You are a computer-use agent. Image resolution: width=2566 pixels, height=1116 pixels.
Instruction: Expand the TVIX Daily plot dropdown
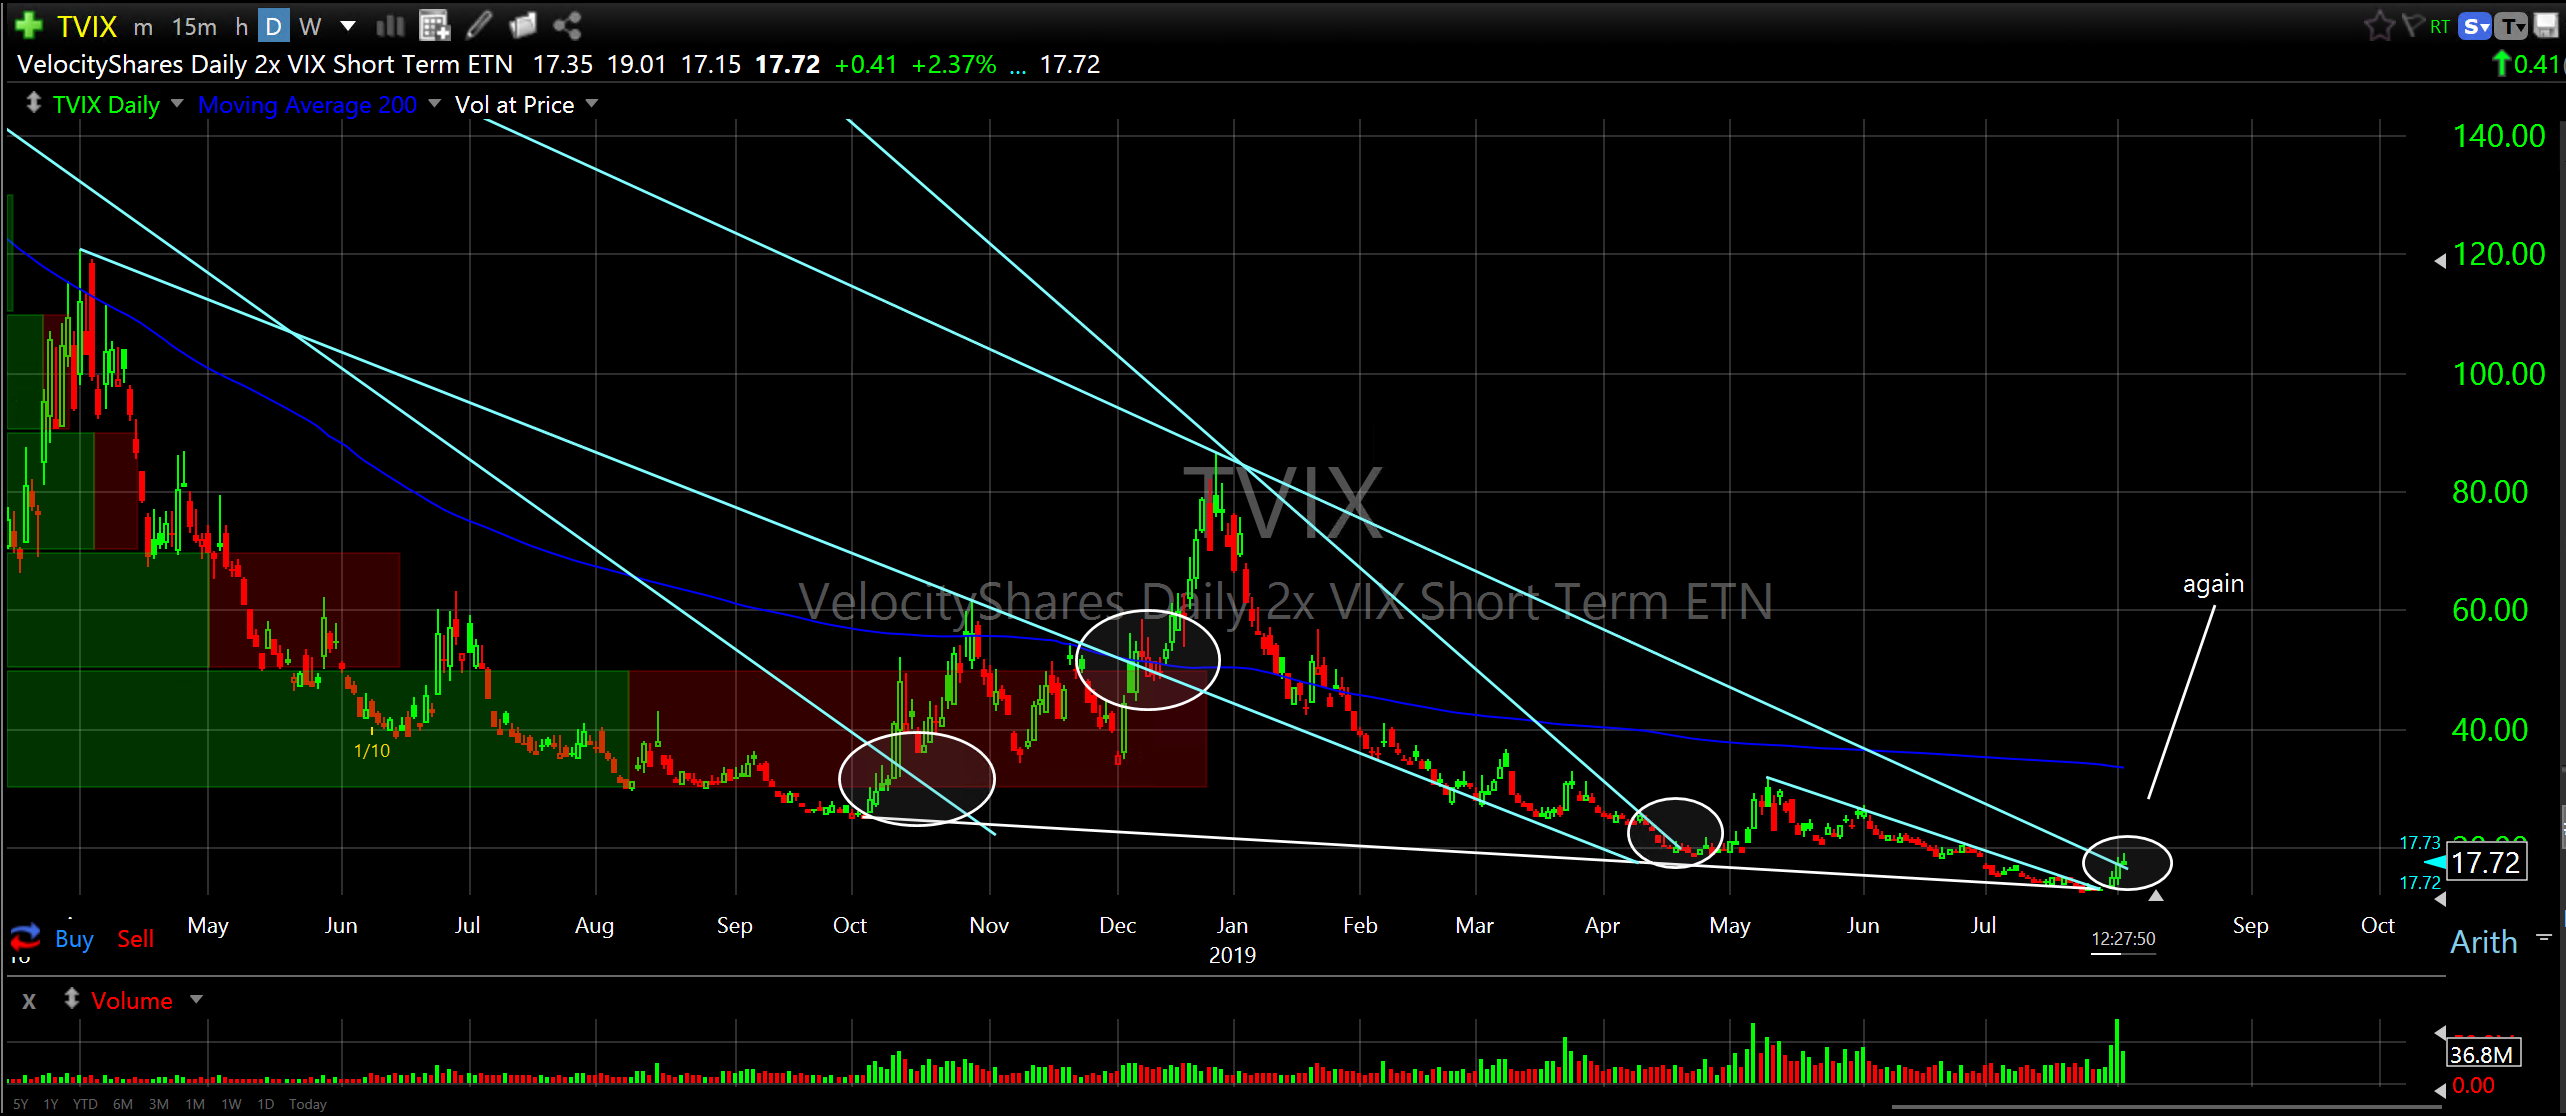click(177, 104)
